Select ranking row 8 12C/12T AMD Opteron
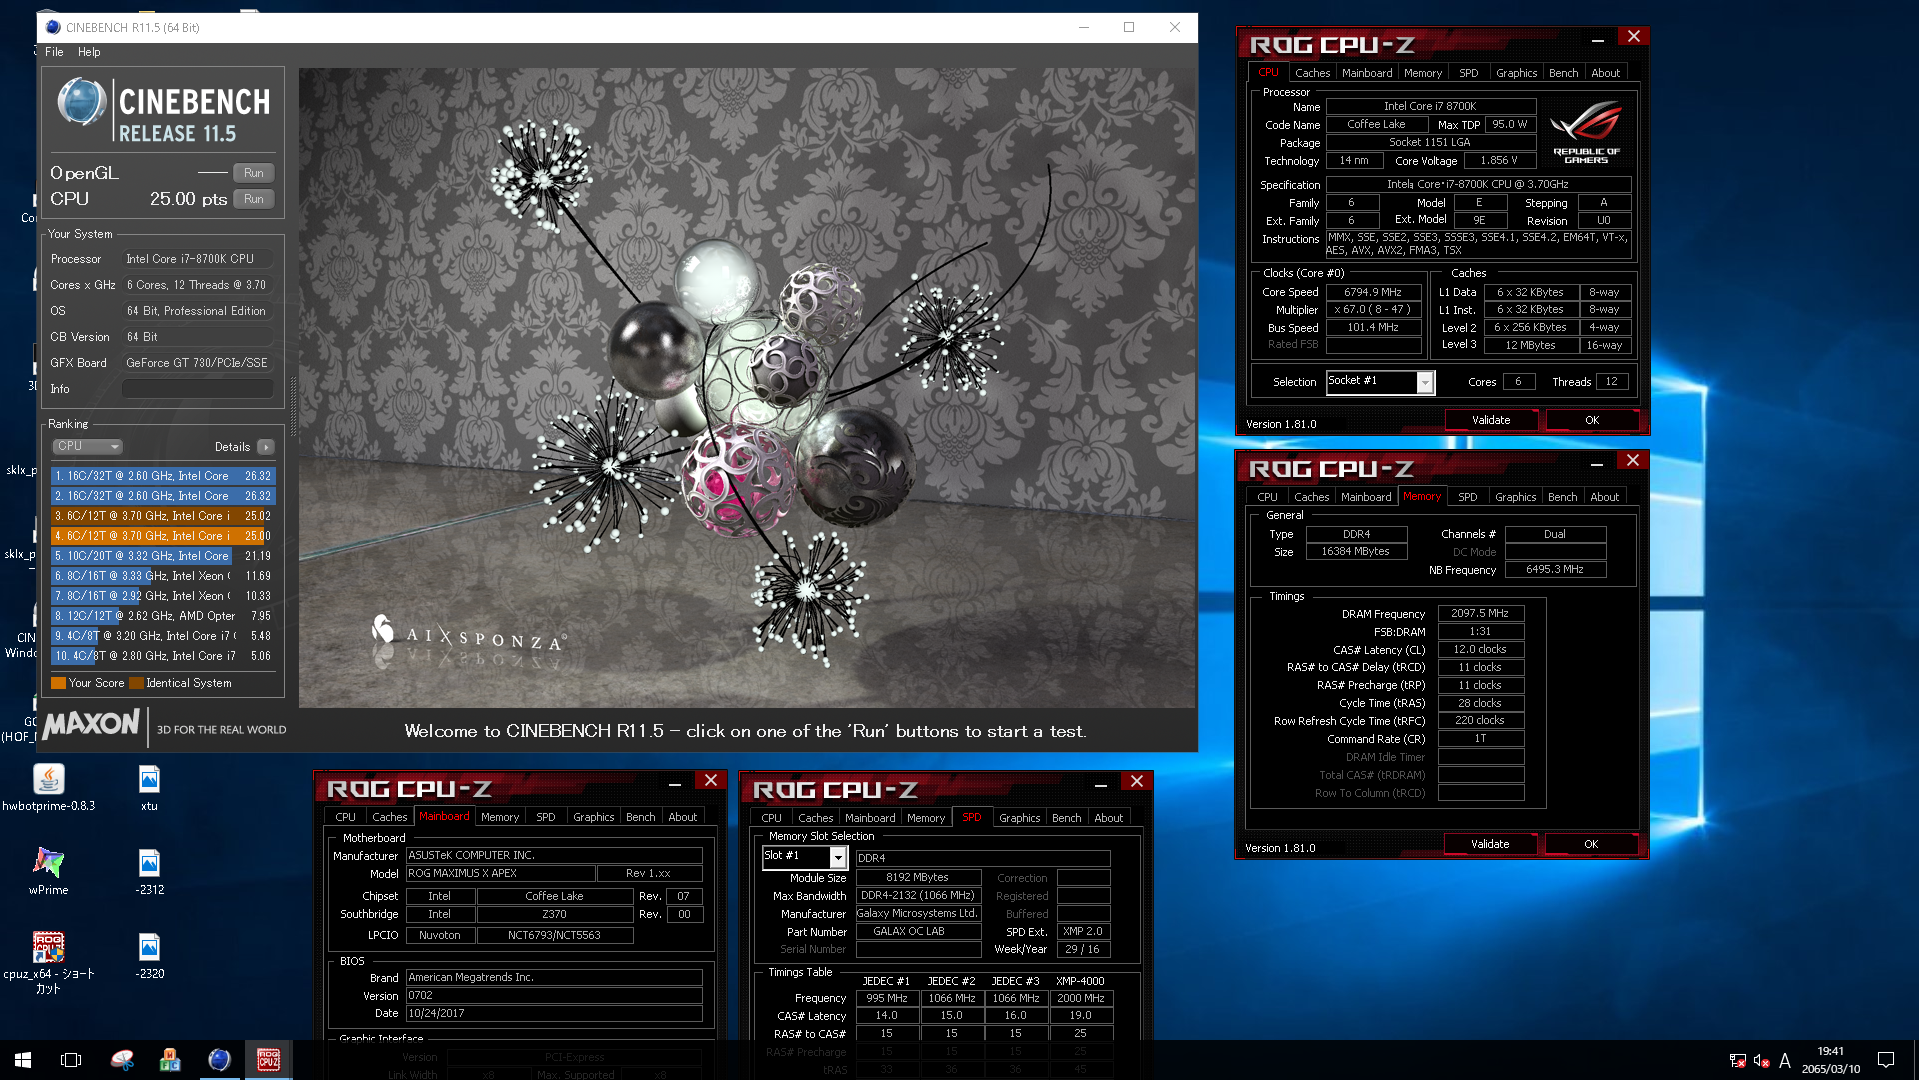 coord(163,616)
